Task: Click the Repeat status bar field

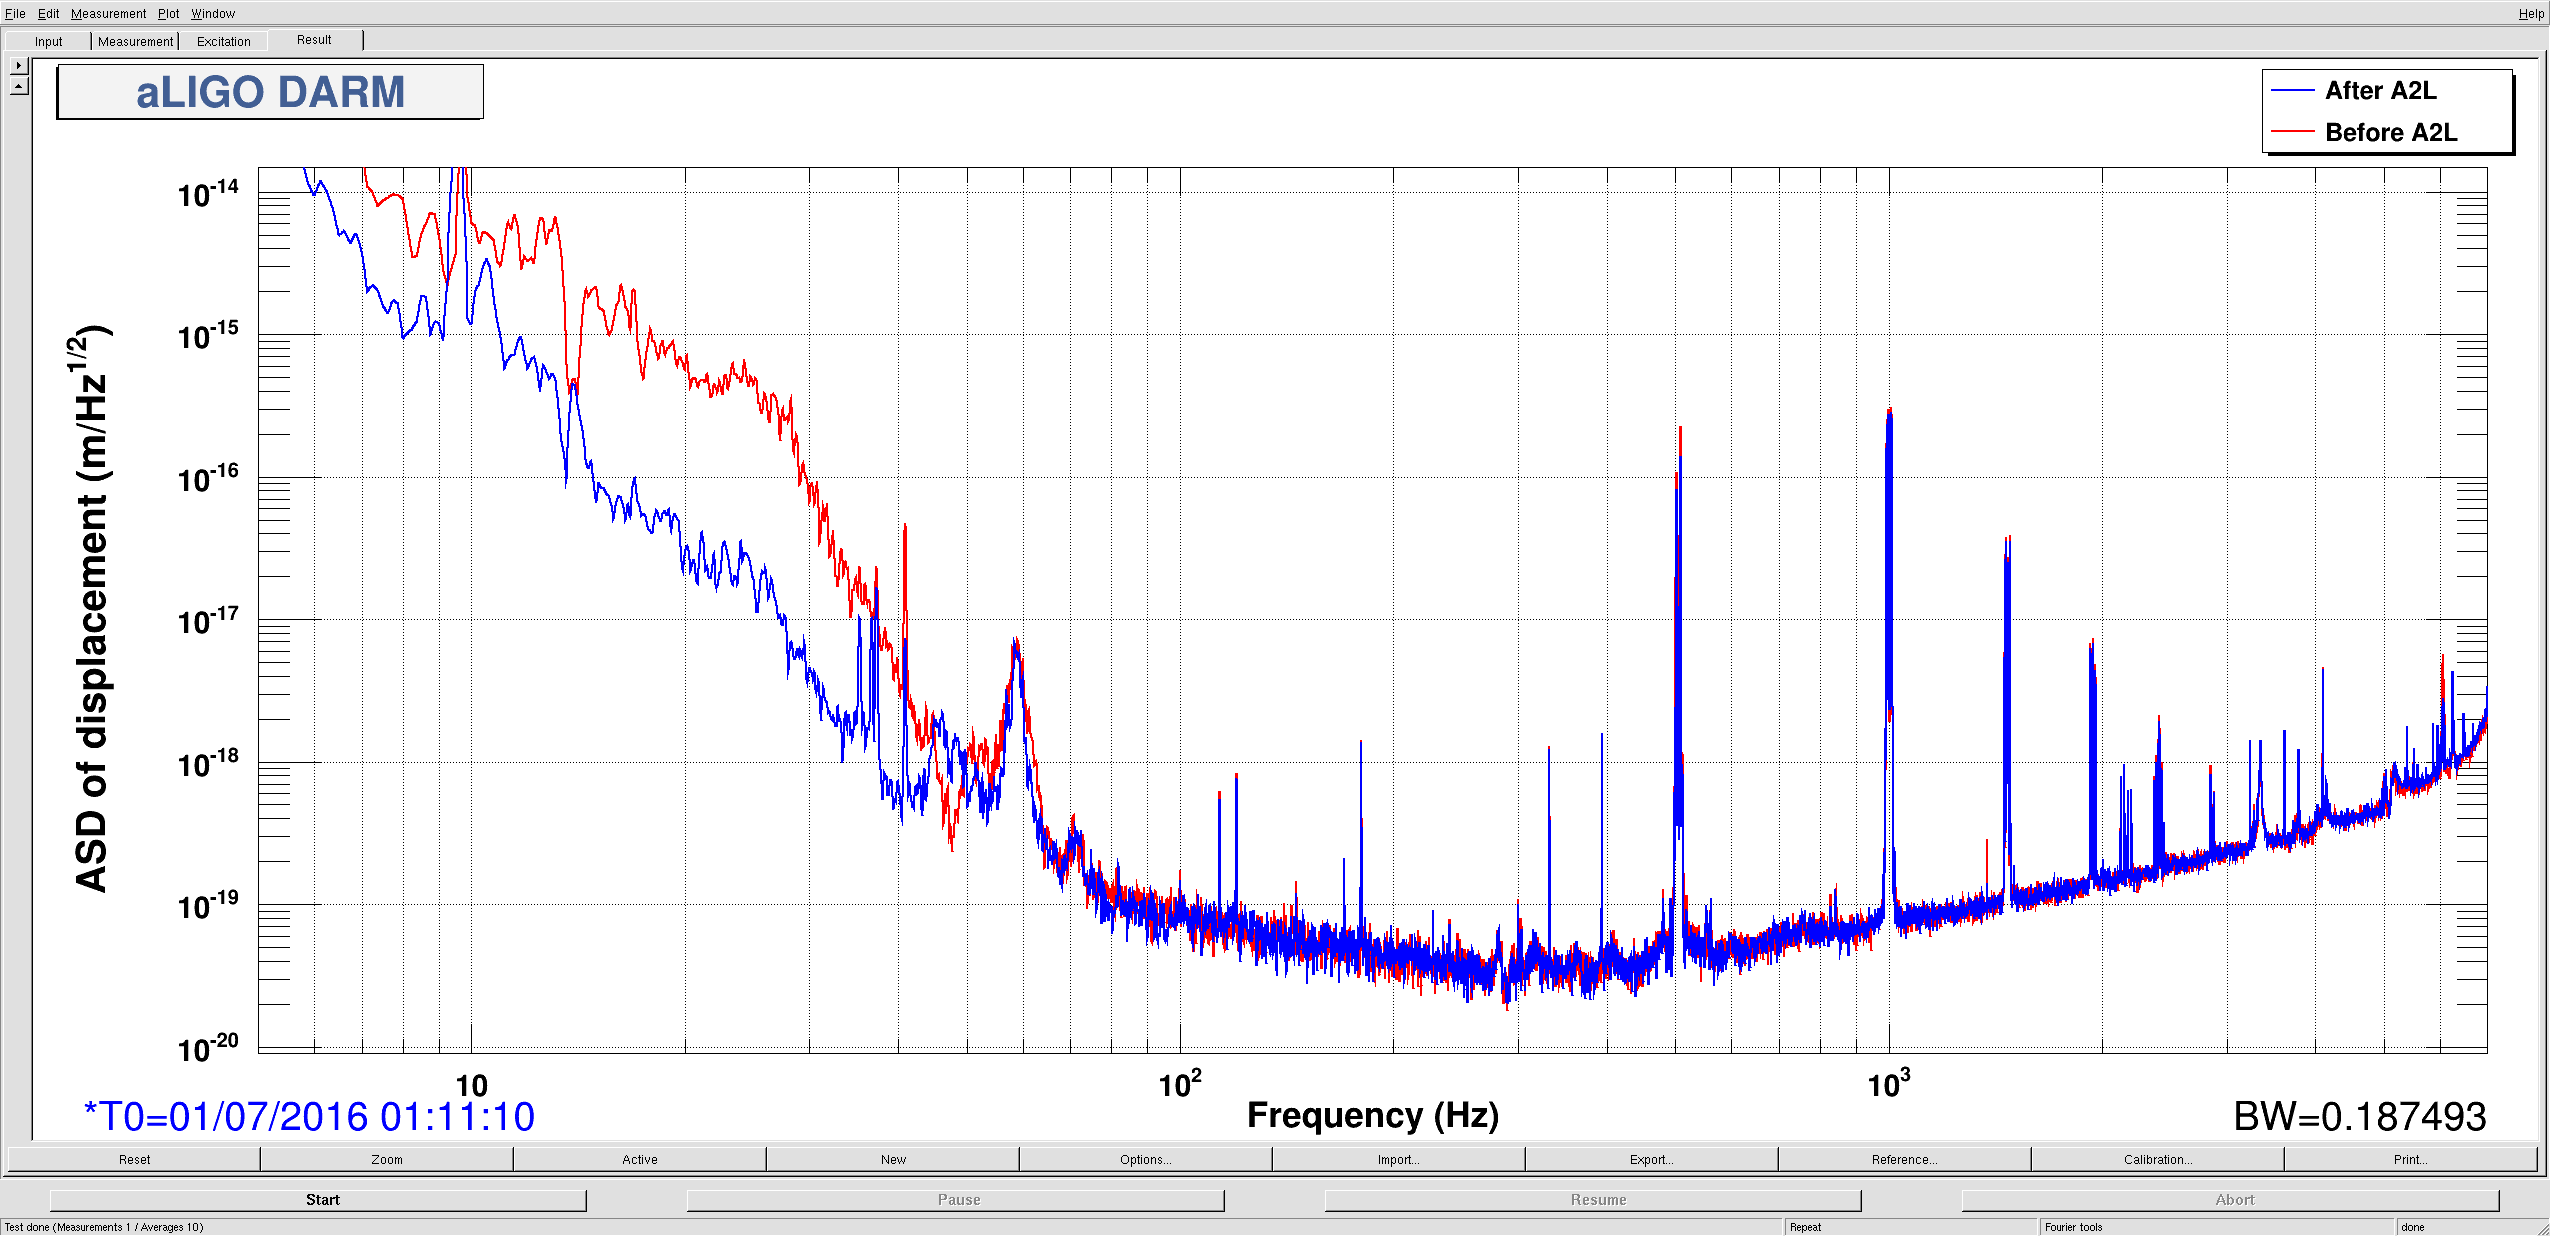Action: (1910, 1227)
